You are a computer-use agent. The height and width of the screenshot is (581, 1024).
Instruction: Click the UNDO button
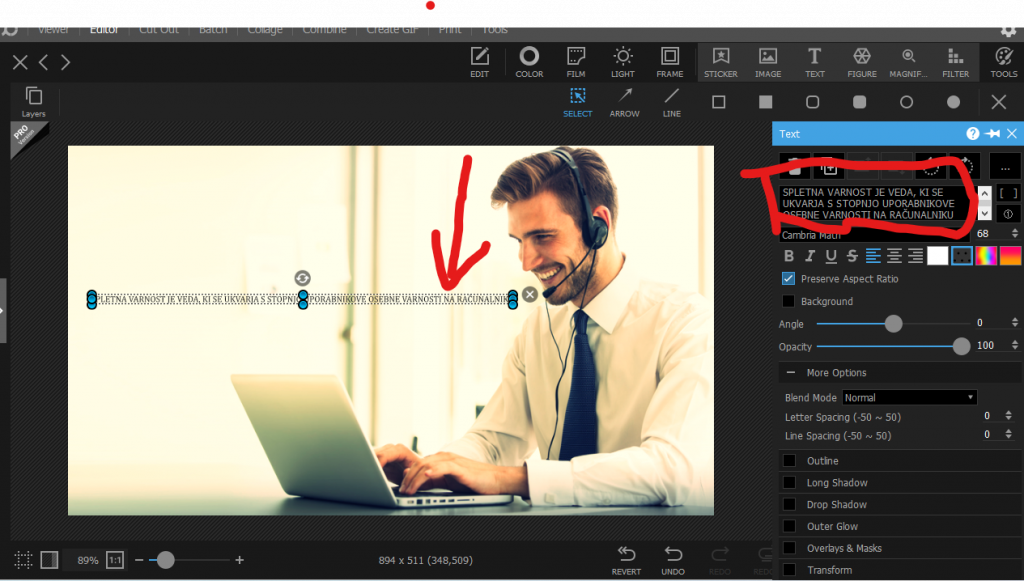tap(673, 561)
